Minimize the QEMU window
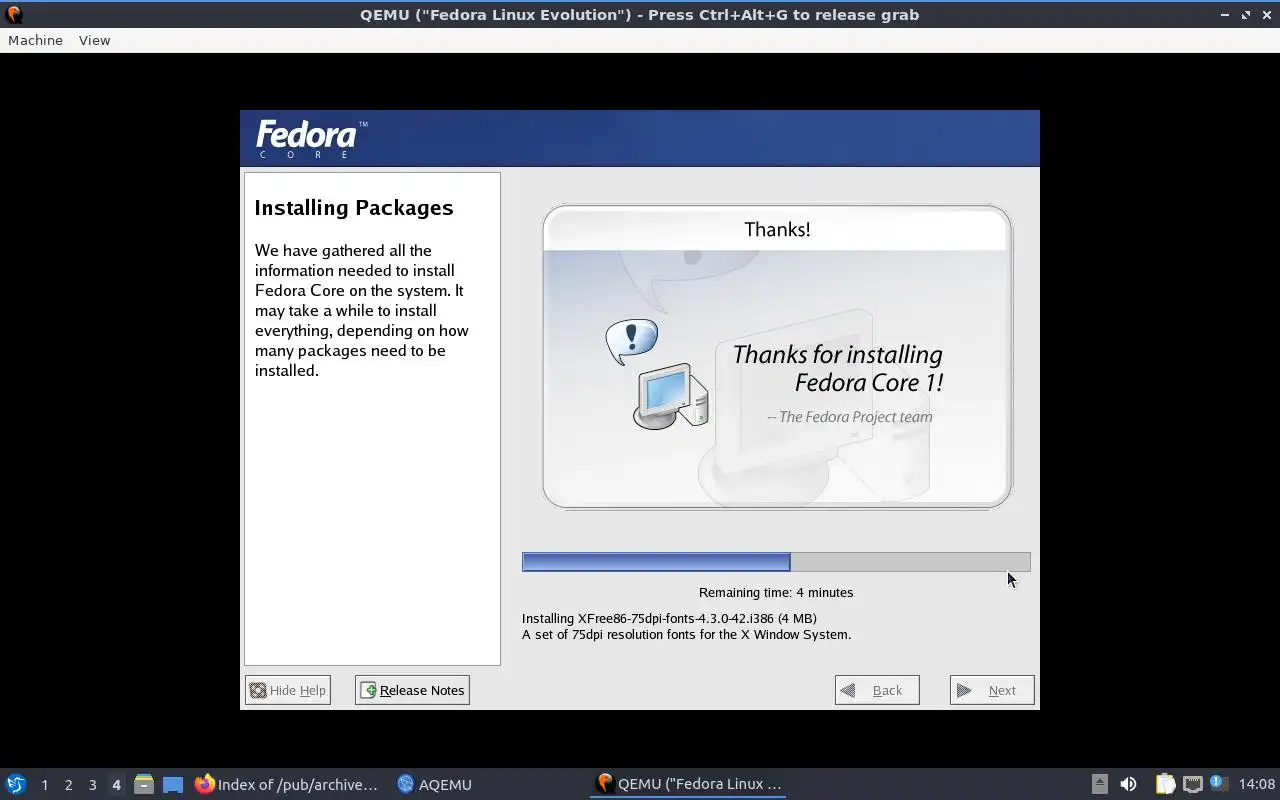The height and width of the screenshot is (800, 1280). point(1226,15)
